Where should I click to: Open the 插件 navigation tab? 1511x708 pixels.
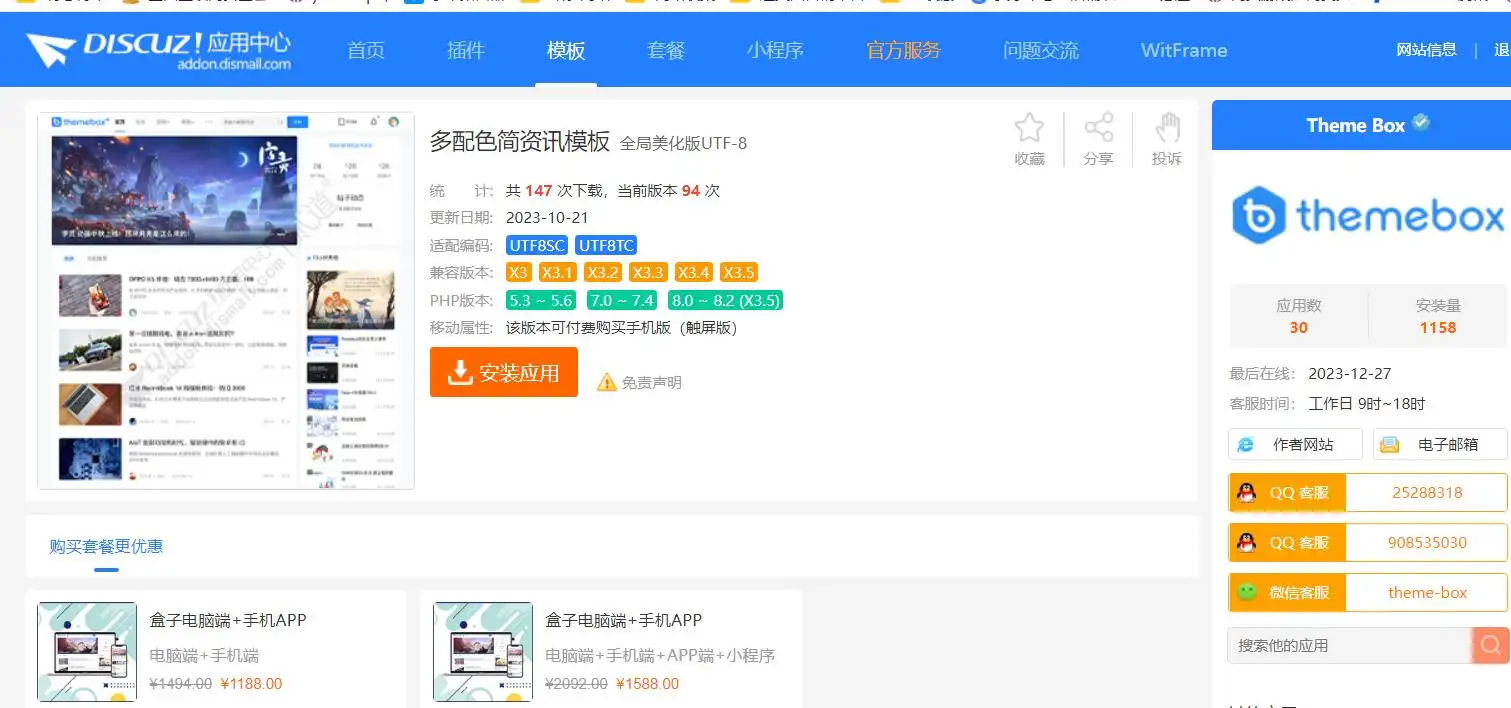(x=466, y=50)
